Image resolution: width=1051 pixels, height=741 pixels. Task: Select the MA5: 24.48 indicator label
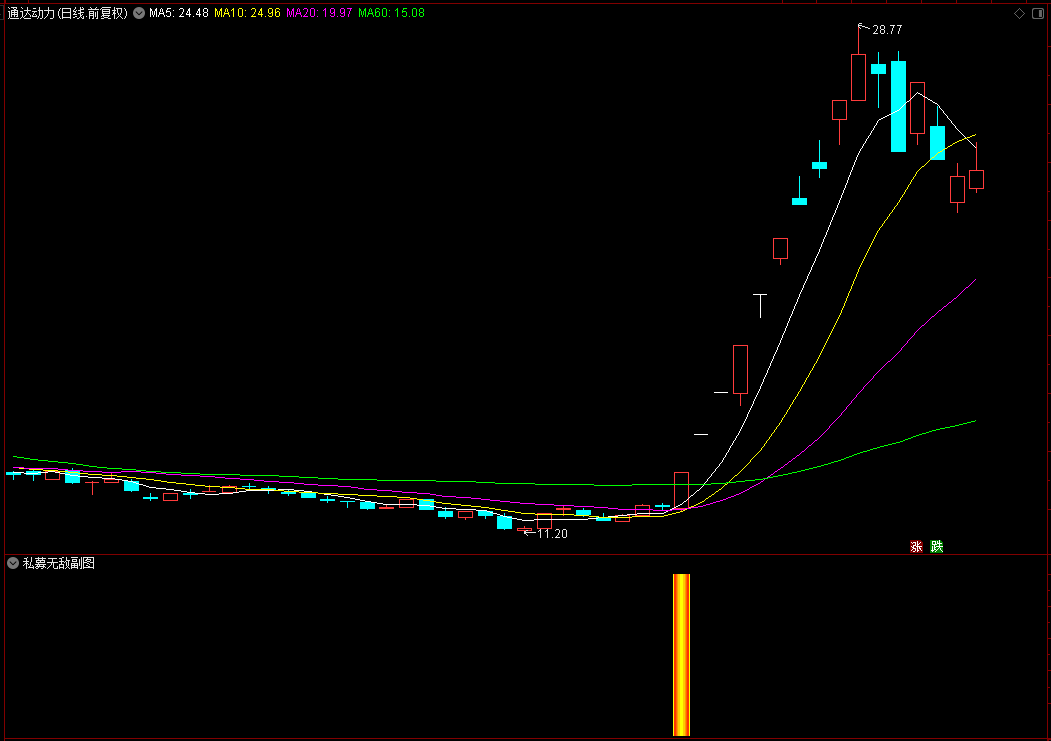click(179, 14)
